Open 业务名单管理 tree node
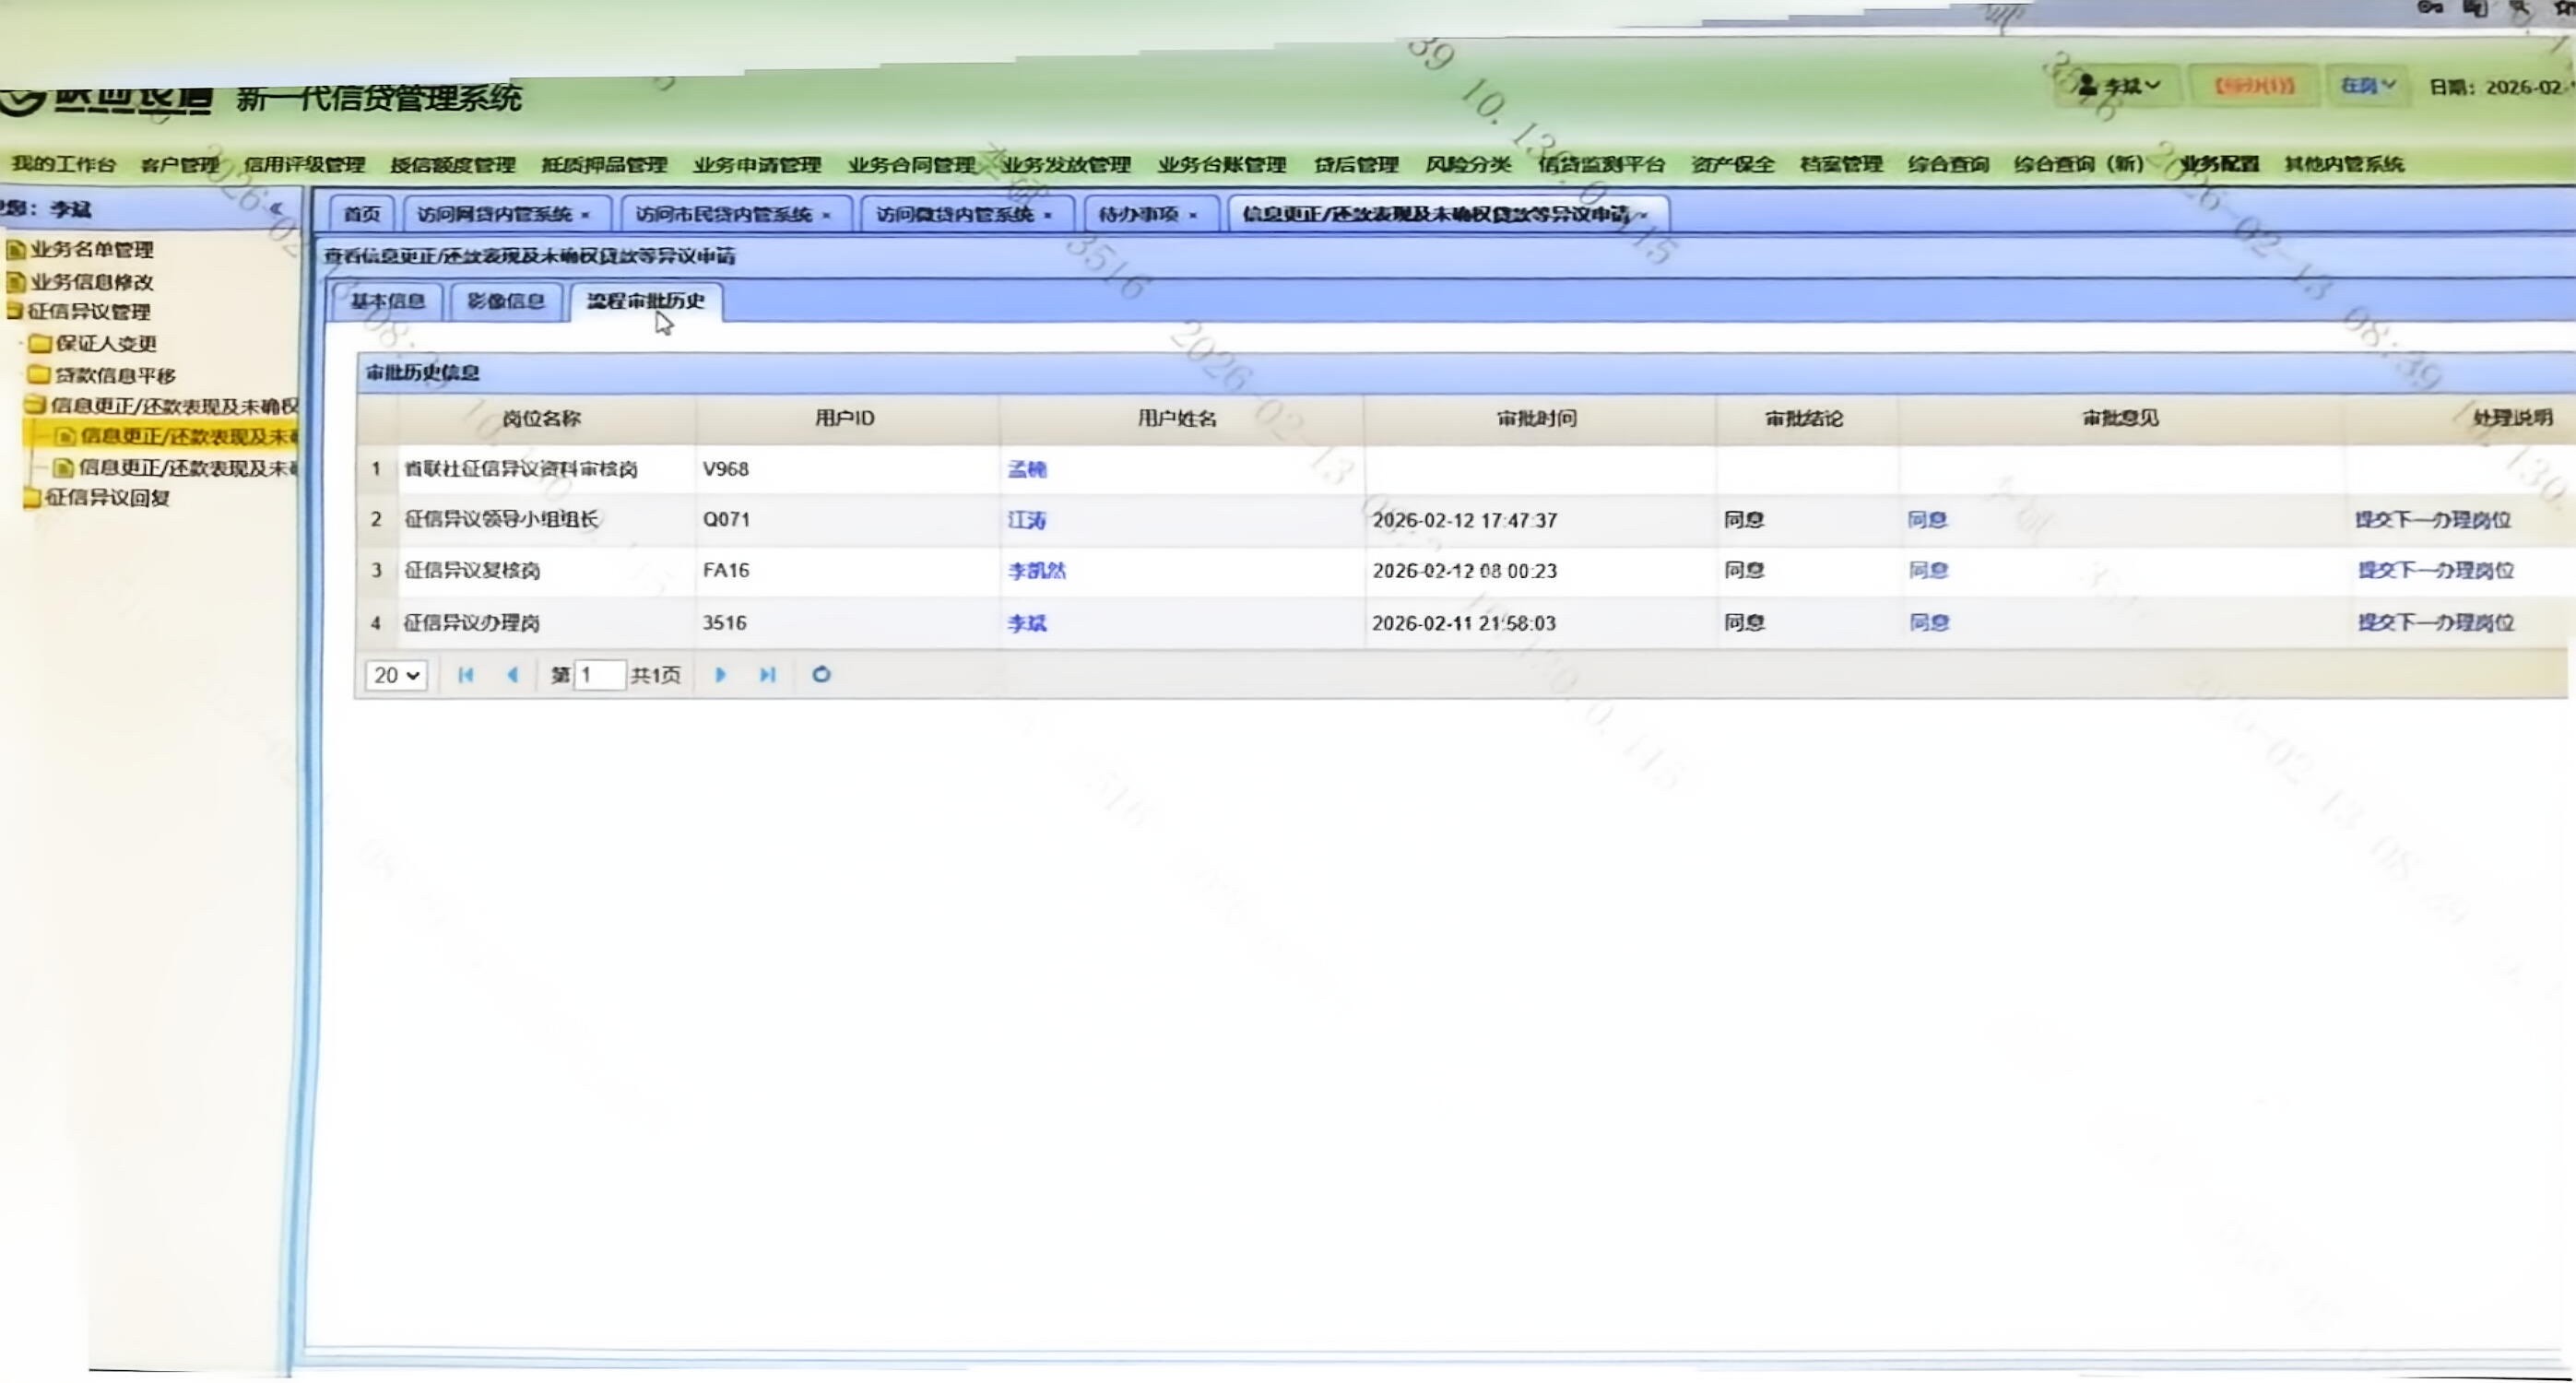Image resolution: width=2576 pixels, height=1383 pixels. (90, 250)
